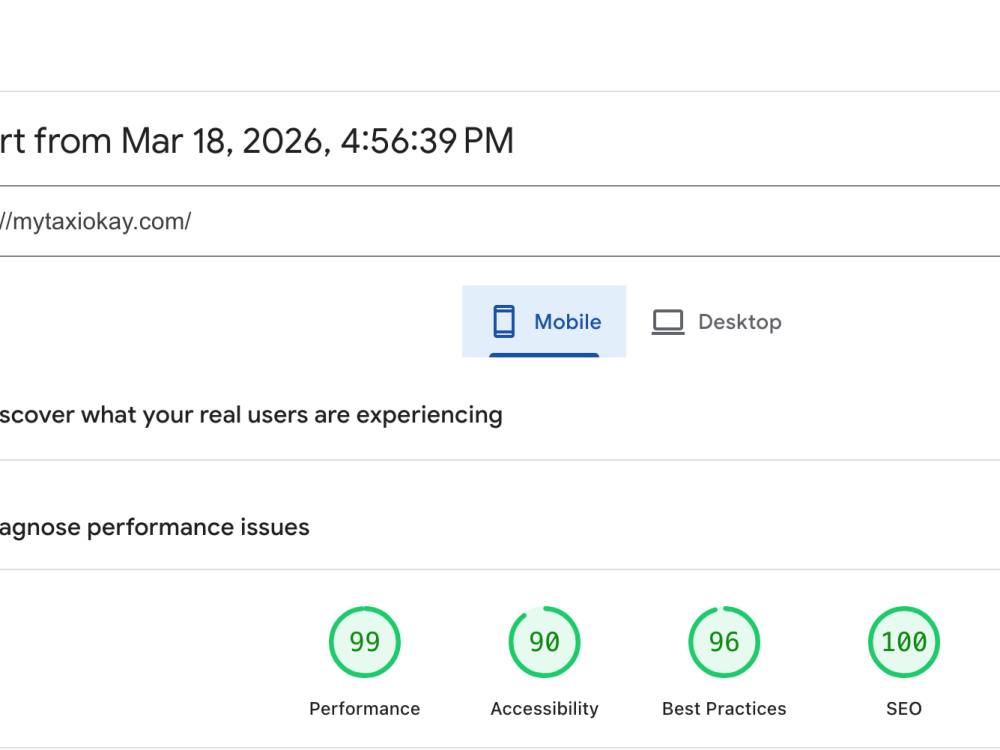Screen dimensions: 1000x750
Task: Switch to the Desktop tab
Action: coord(717,321)
